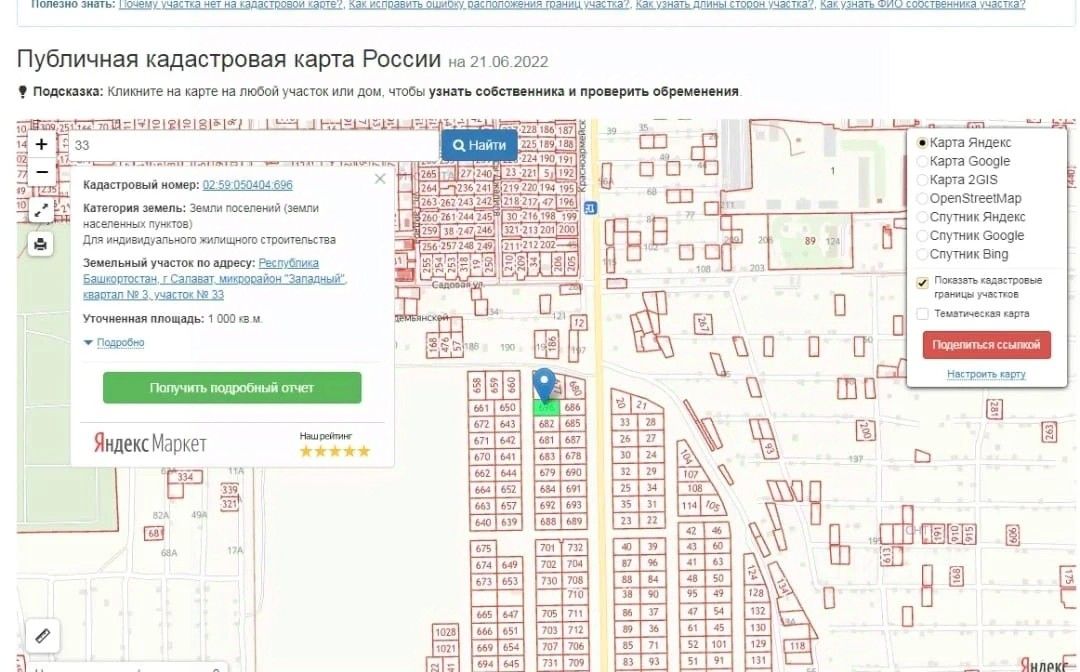Click parcel 678 on the map
The image size is (1080, 672).
point(573,456)
